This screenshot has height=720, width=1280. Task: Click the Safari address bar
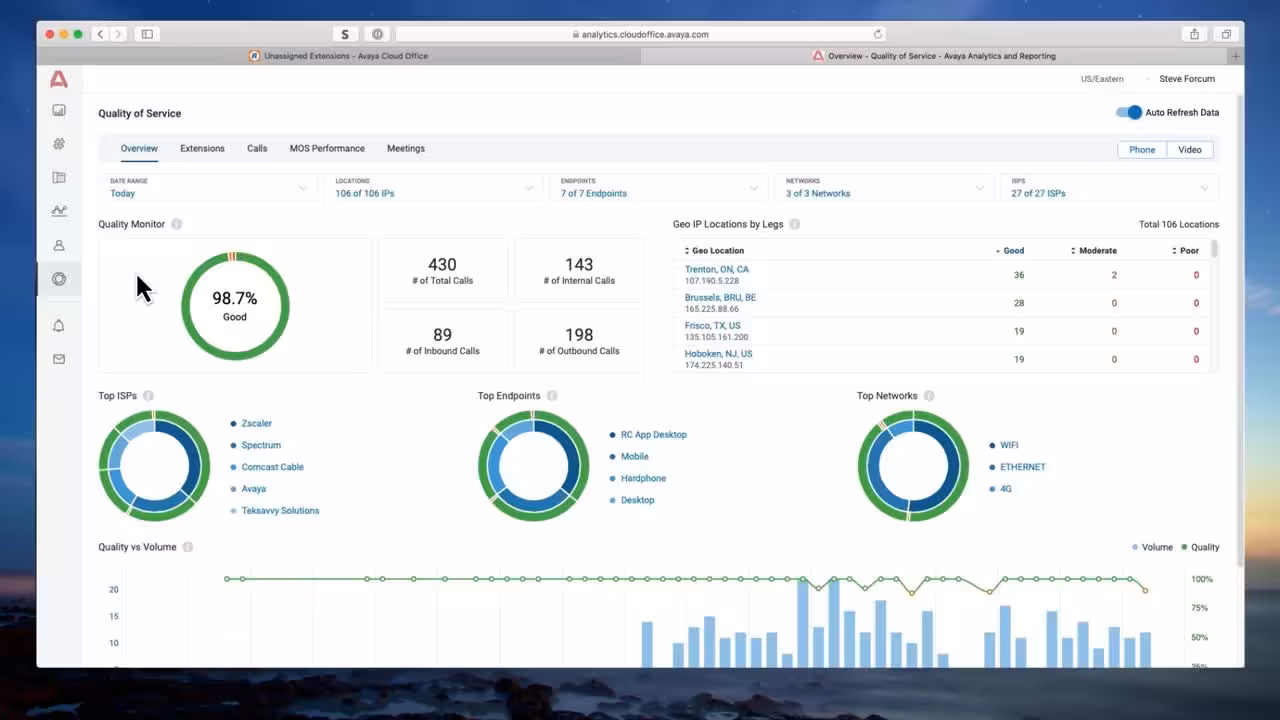[x=640, y=34]
